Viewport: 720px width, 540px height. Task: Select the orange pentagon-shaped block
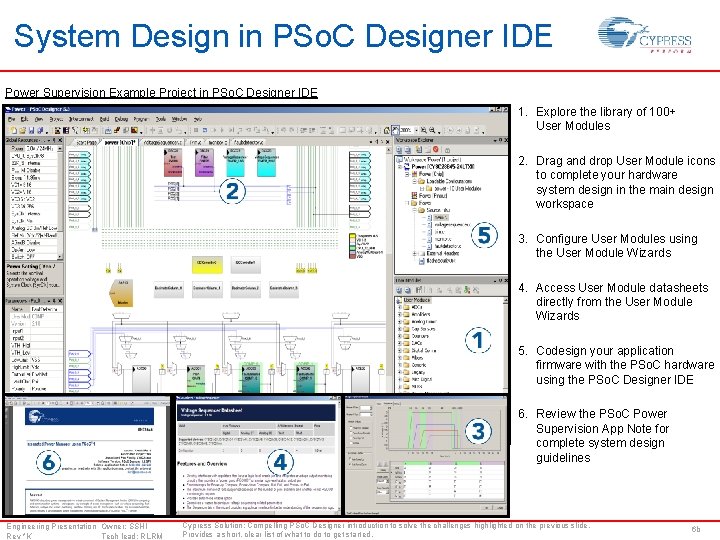[121, 293]
